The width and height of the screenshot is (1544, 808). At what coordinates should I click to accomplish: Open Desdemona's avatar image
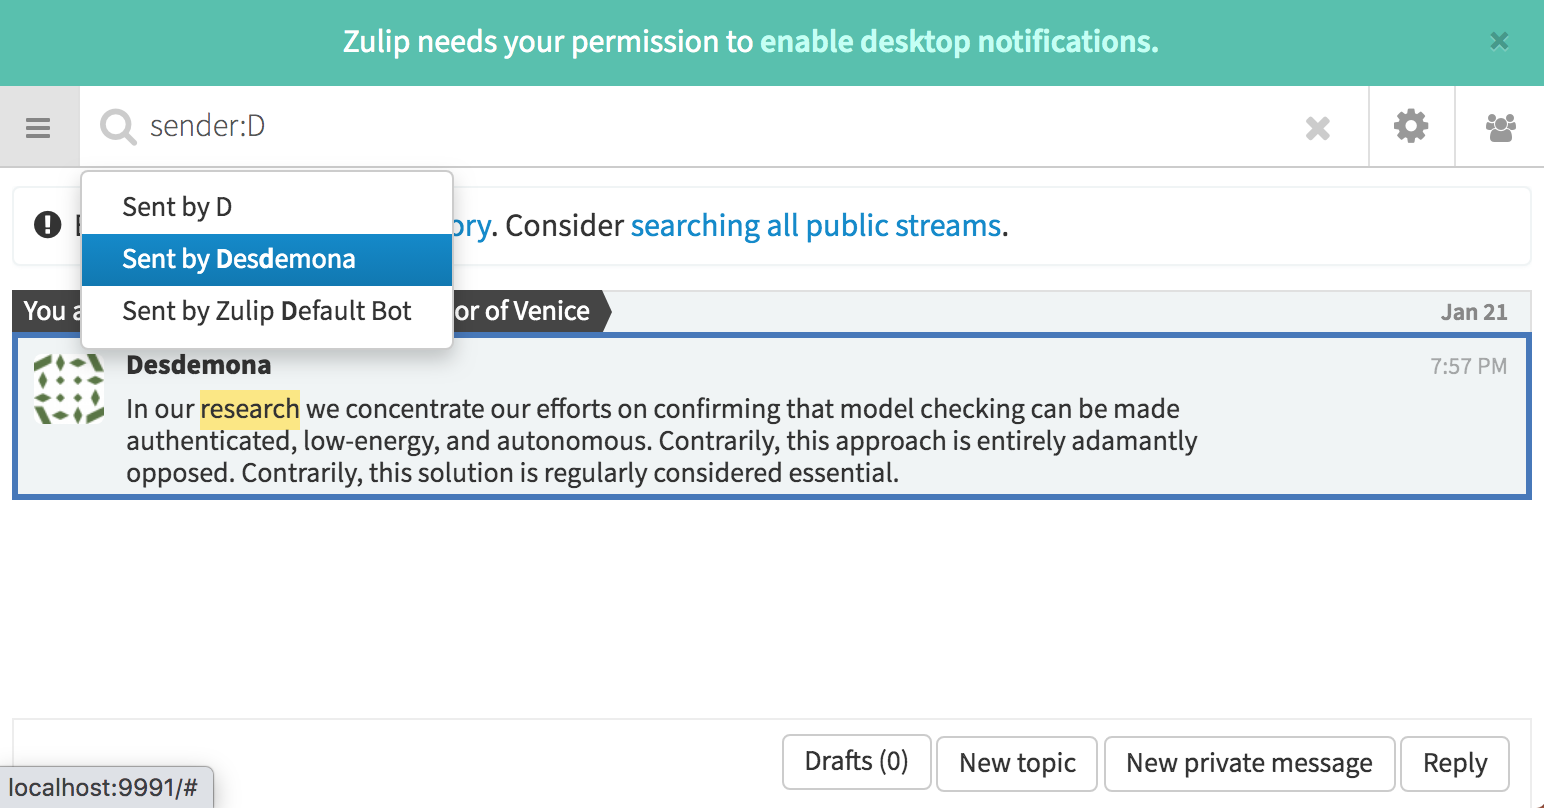69,389
